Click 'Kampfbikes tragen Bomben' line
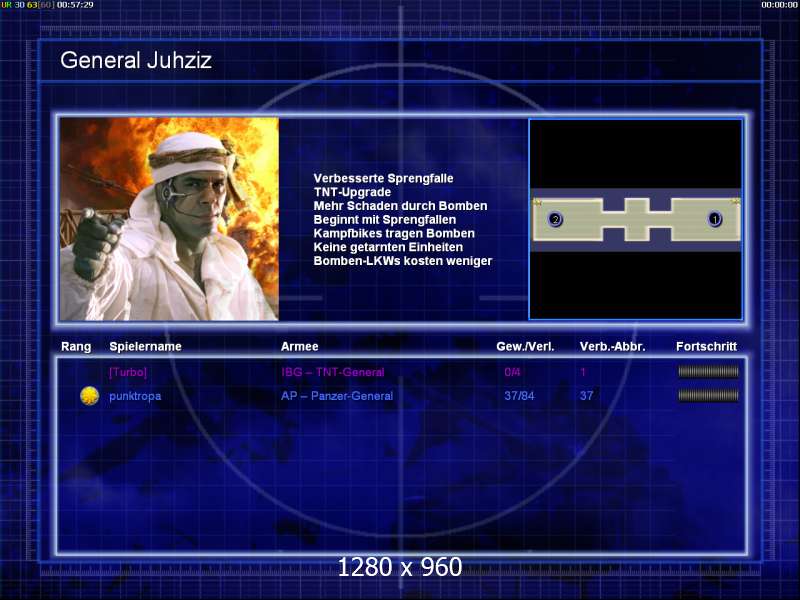Viewport: 800px width, 600px height. point(394,233)
